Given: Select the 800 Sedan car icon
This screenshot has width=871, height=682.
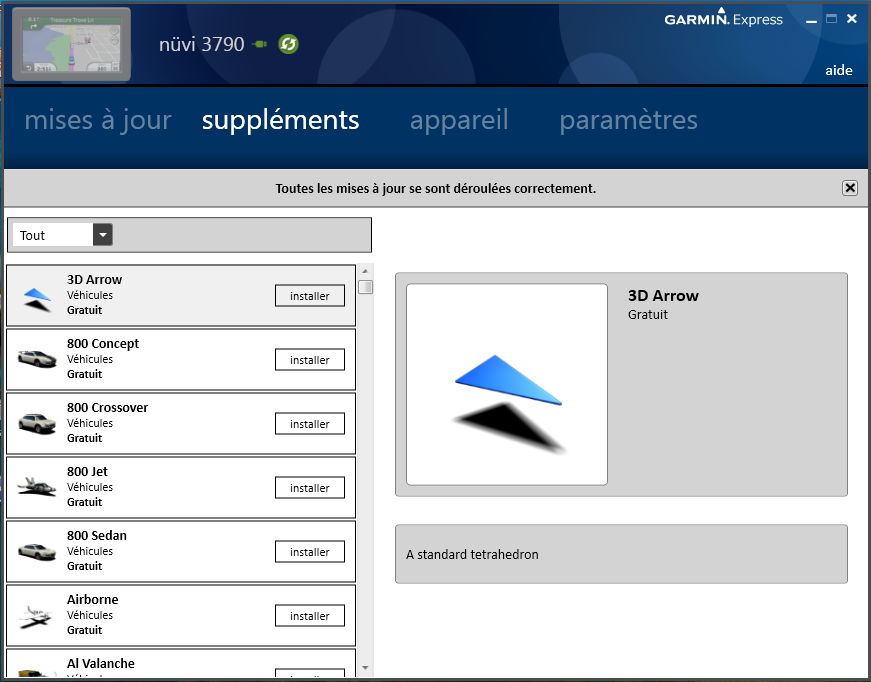Looking at the screenshot, I should coord(37,551).
